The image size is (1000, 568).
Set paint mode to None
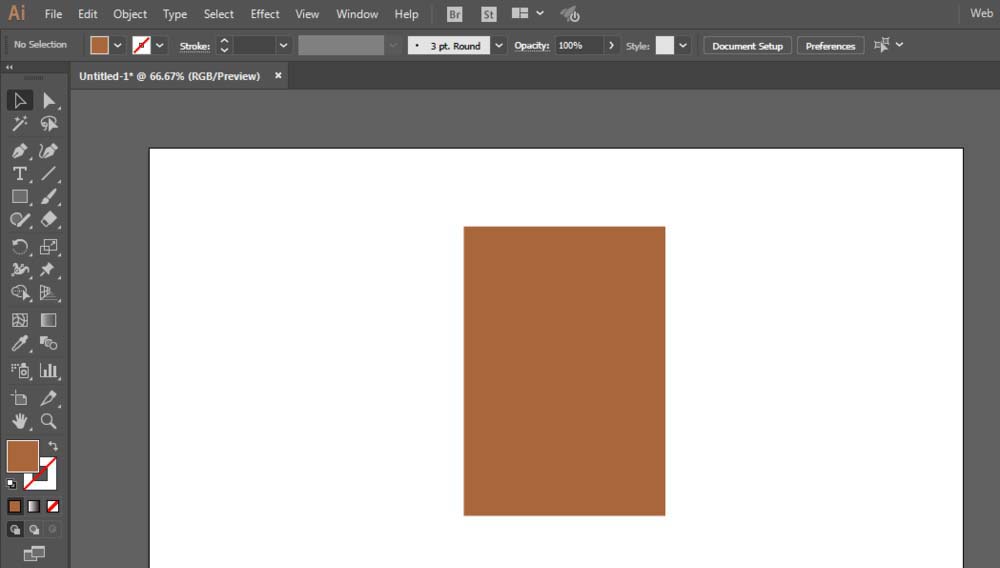tap(53, 506)
